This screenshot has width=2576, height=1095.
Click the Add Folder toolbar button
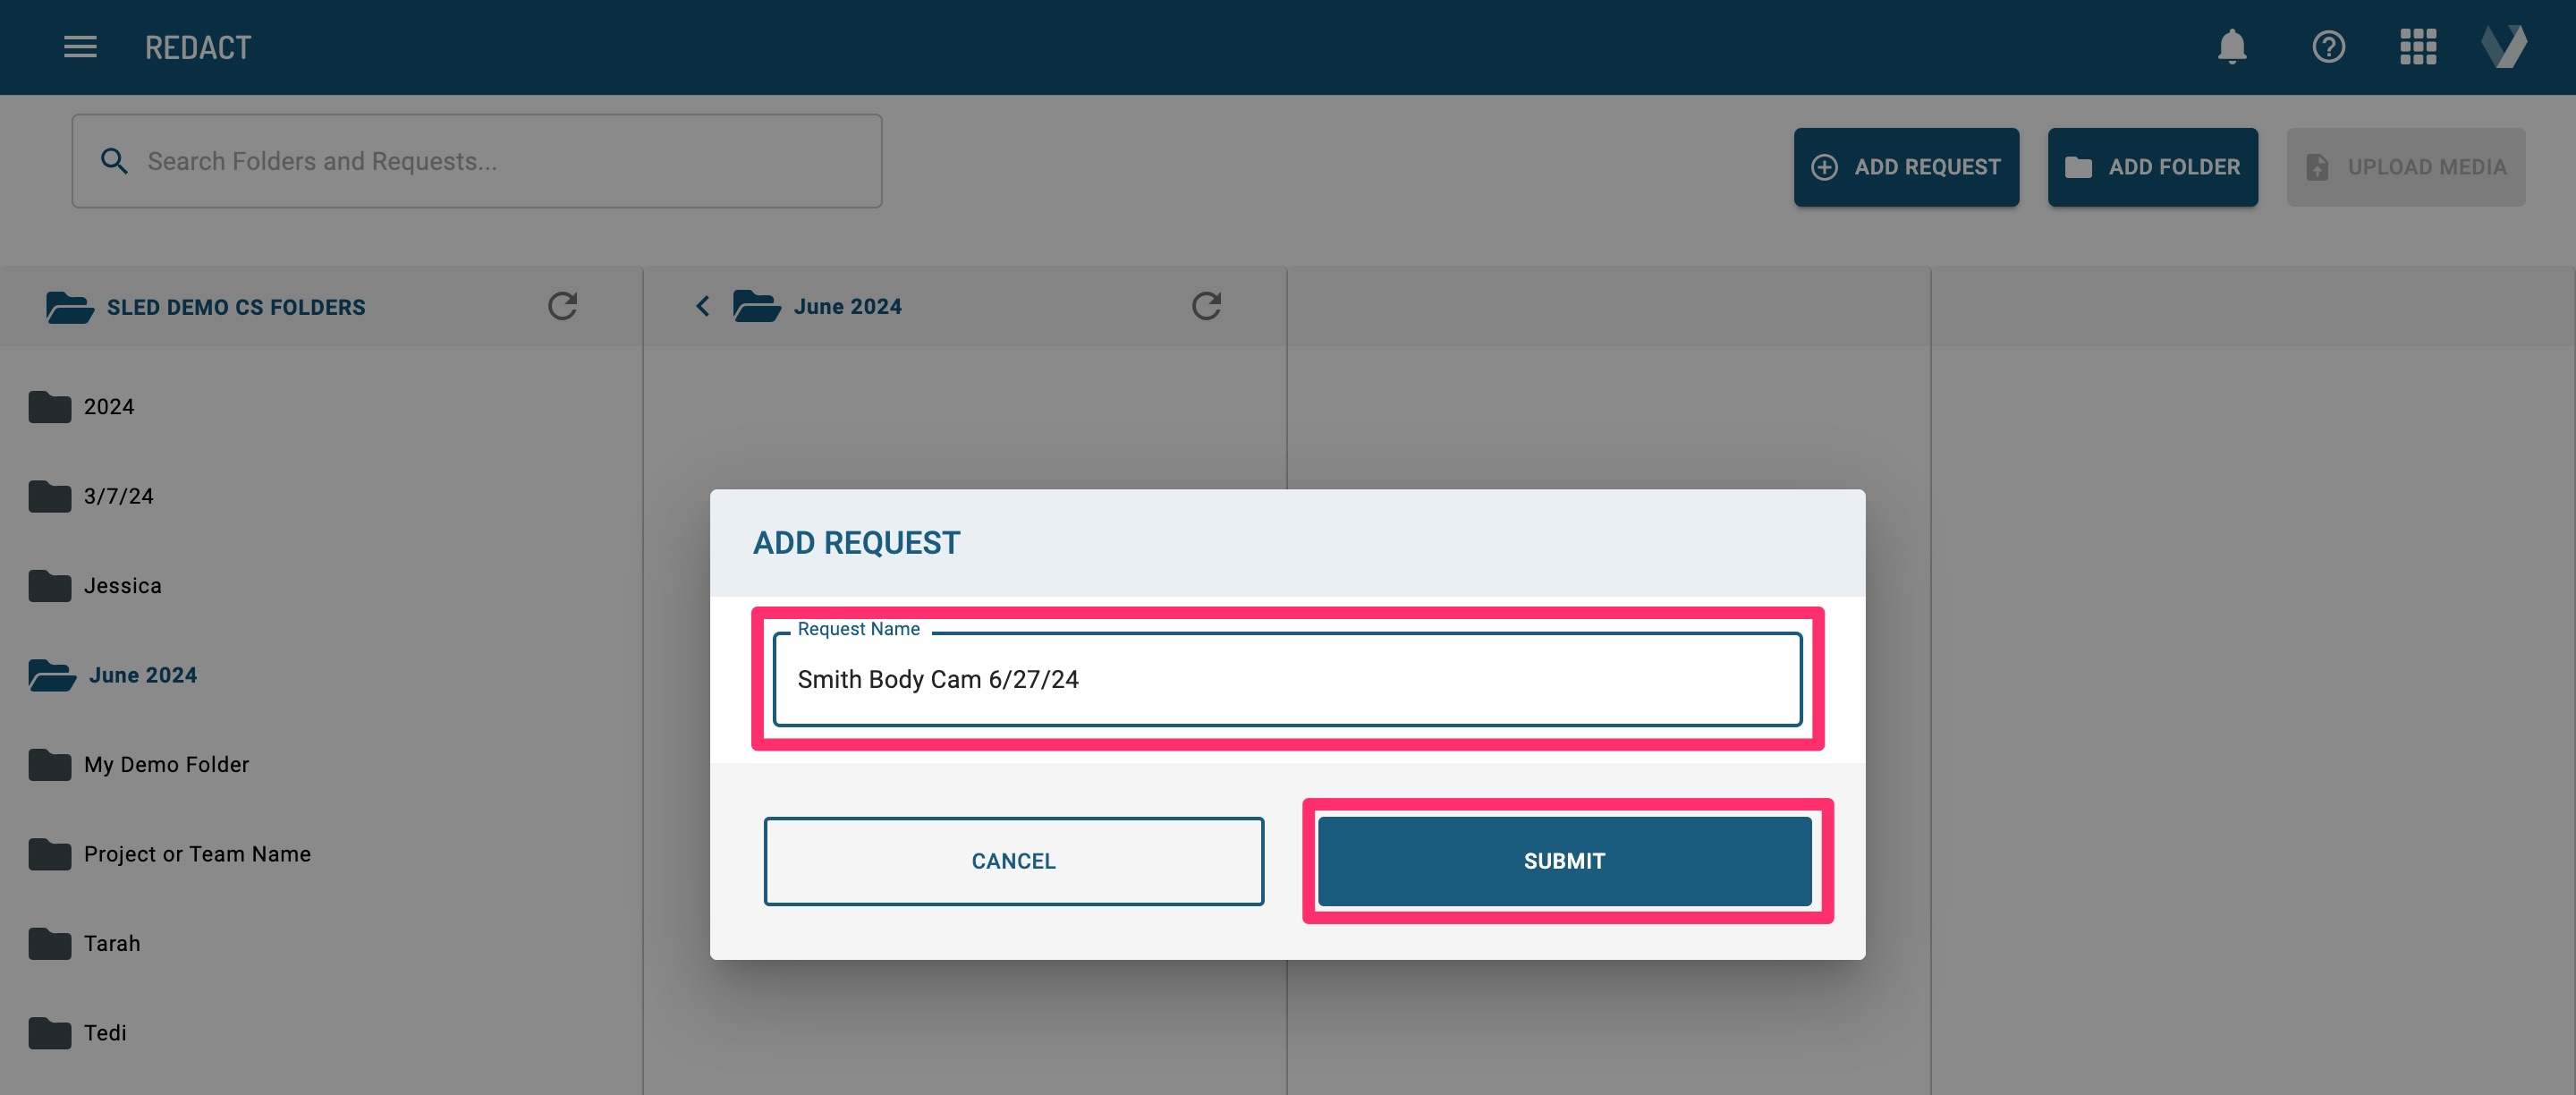(x=2152, y=167)
